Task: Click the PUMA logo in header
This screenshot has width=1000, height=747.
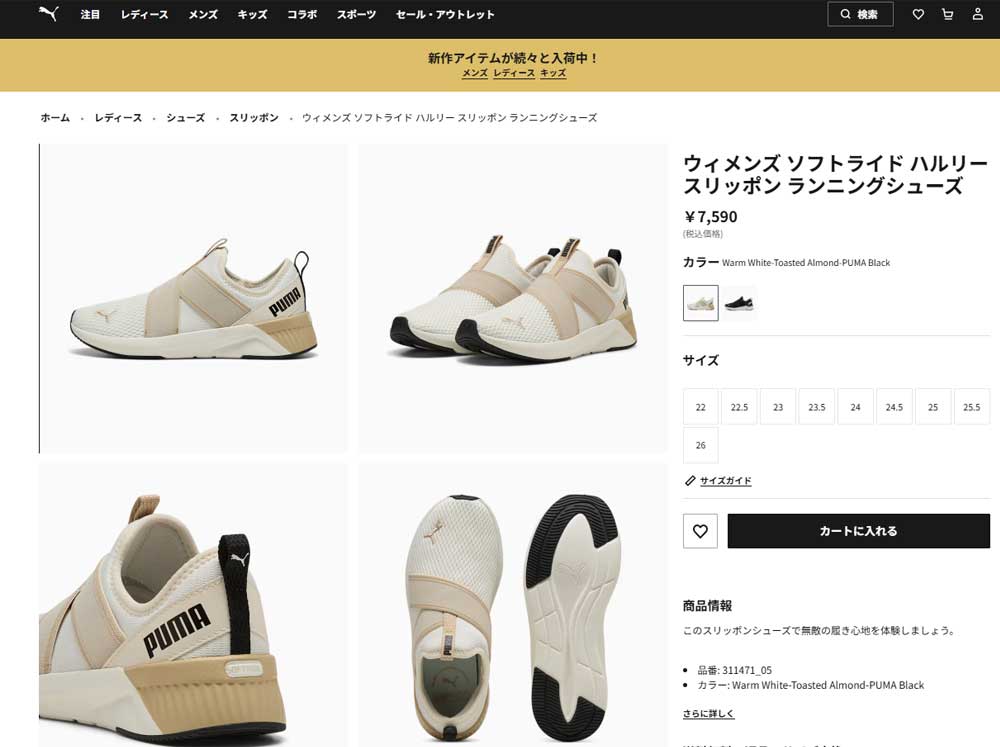Action: click(48, 13)
